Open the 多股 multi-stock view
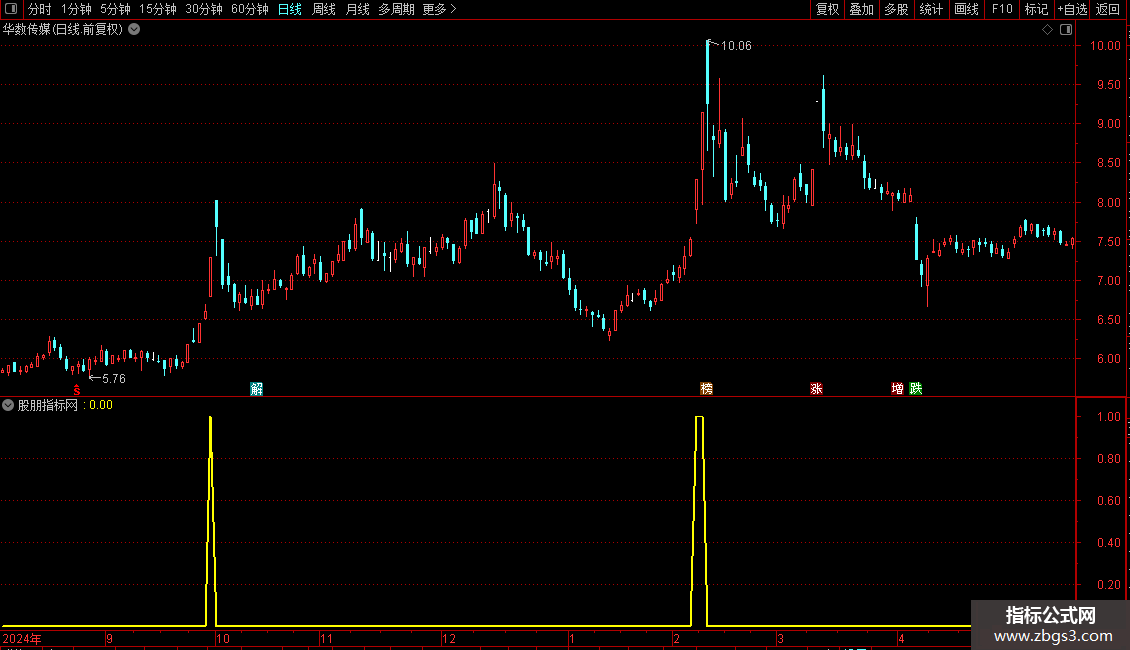Viewport: 1130px width, 650px height. (896, 9)
